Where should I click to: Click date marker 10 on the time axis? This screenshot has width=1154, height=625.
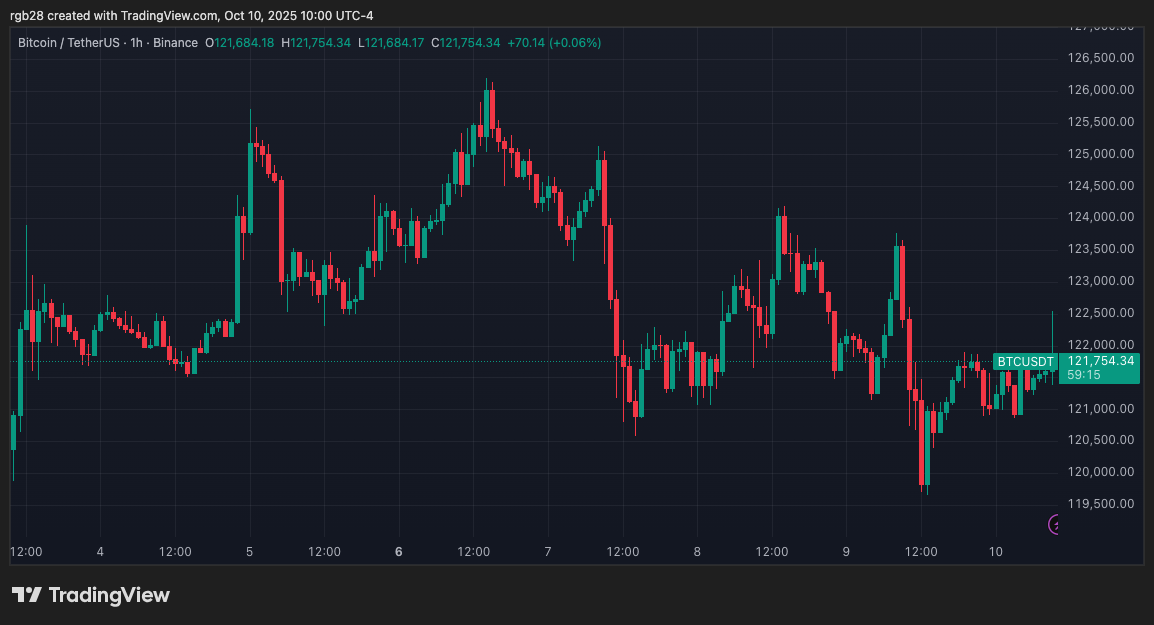pyautogui.click(x=996, y=551)
